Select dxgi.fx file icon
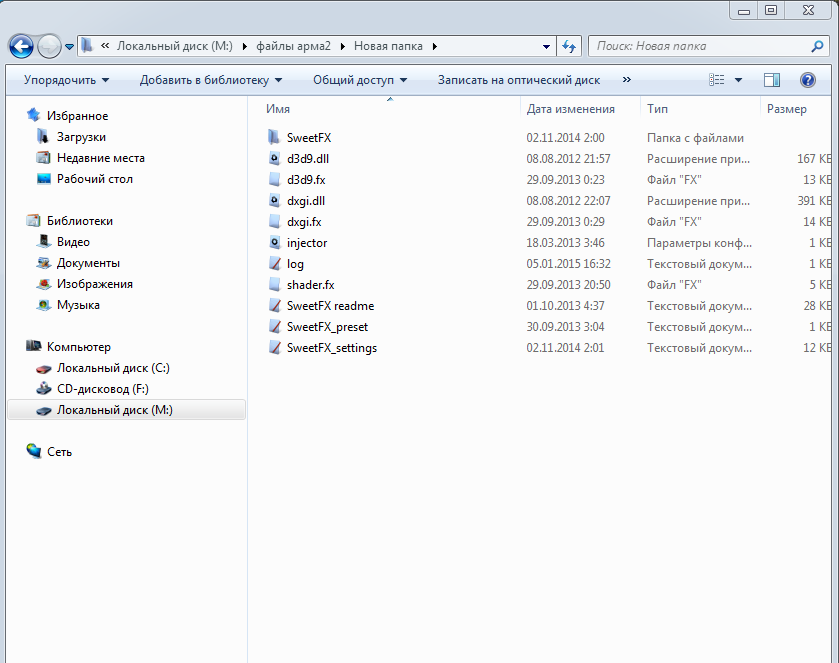 (x=274, y=222)
